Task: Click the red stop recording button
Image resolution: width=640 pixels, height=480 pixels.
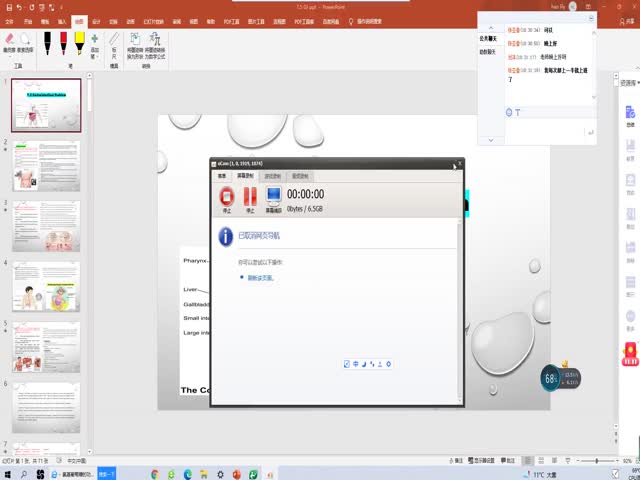Action: [x=227, y=197]
